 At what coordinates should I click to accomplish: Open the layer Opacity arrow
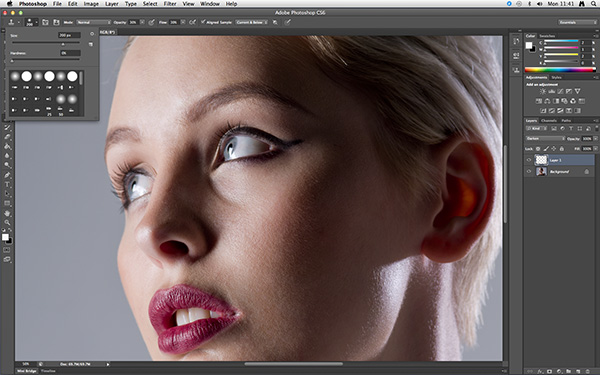pos(596,139)
